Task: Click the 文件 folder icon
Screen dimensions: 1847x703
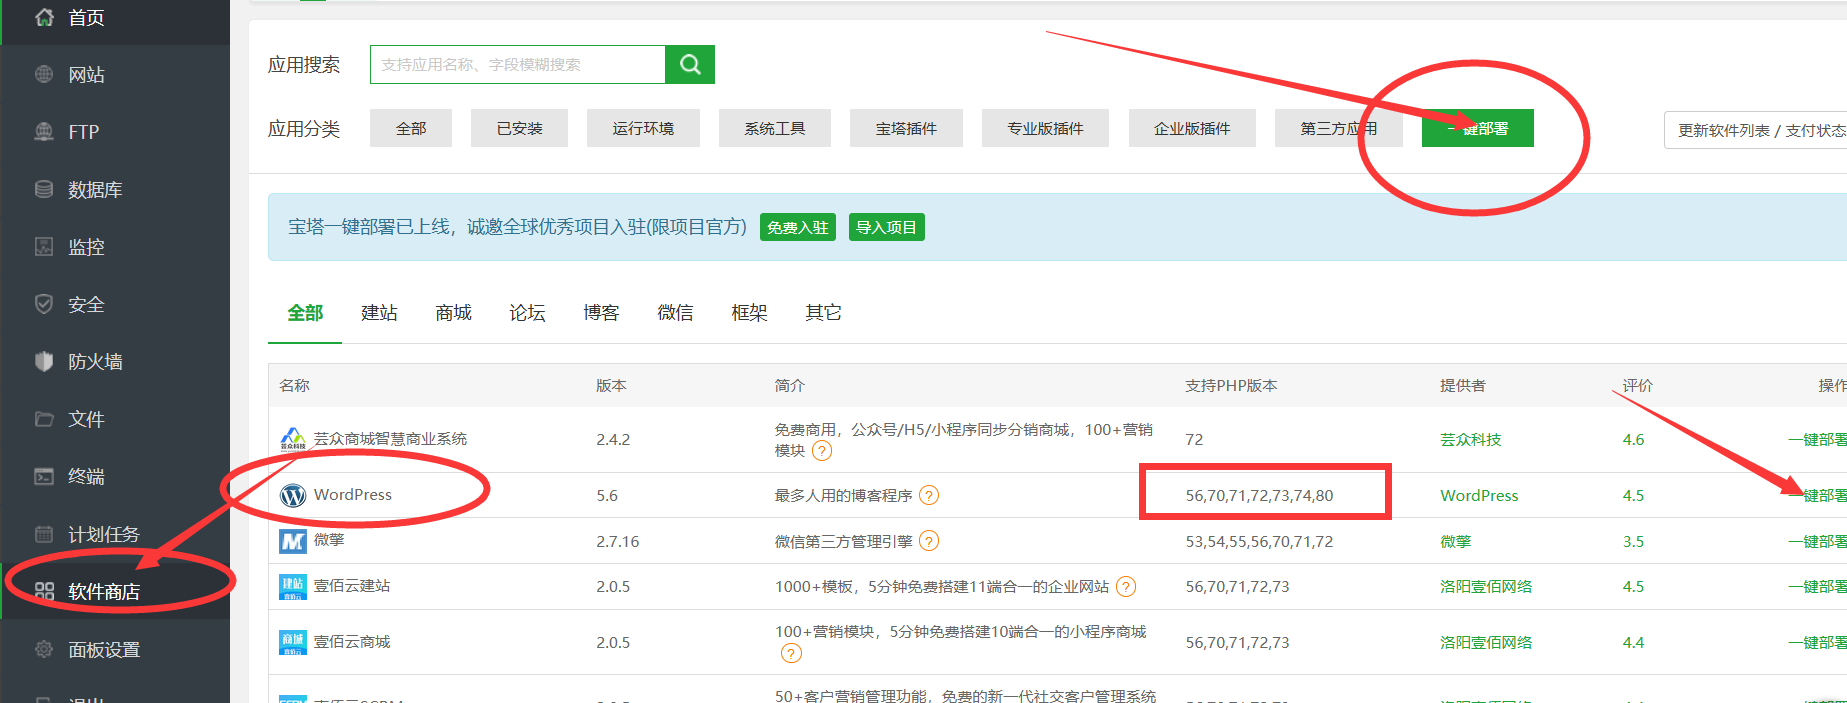Action: pos(44,419)
